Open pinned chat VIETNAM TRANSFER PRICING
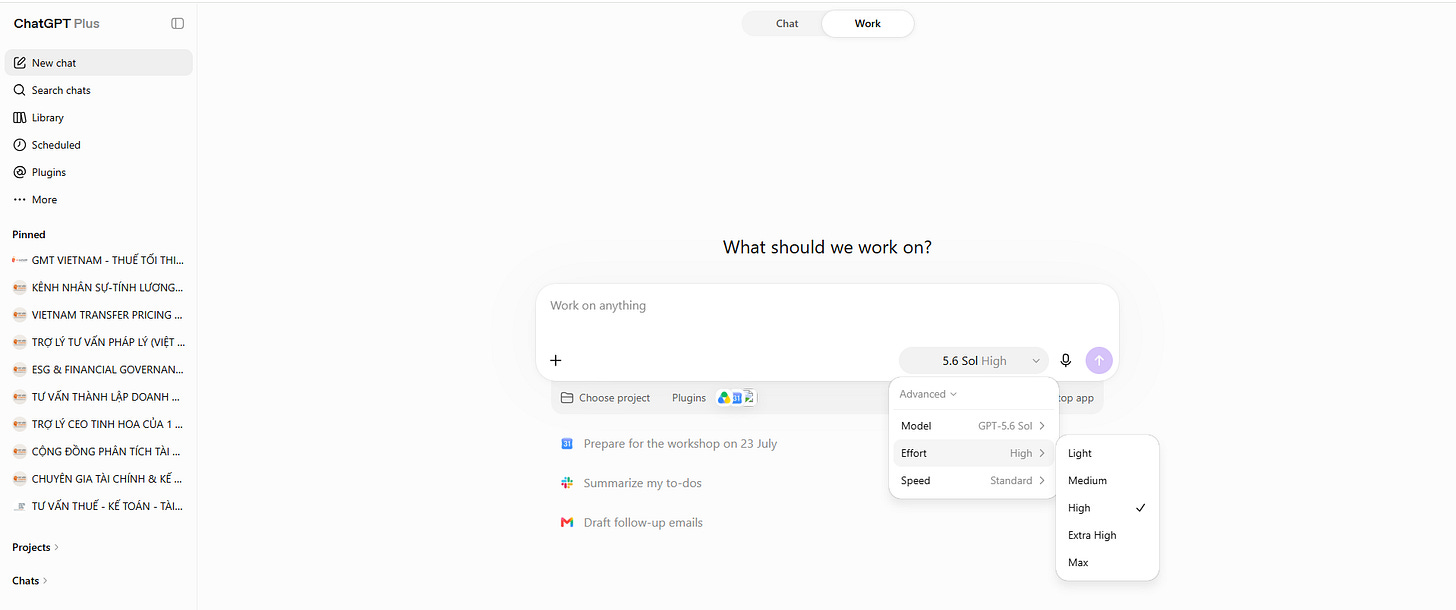The width and height of the screenshot is (1456, 610). coord(98,315)
